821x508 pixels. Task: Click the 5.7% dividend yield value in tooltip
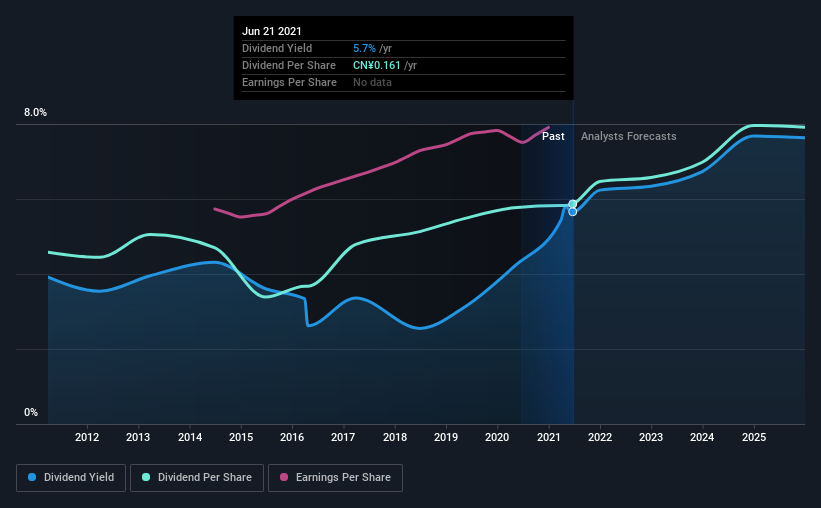pos(364,48)
